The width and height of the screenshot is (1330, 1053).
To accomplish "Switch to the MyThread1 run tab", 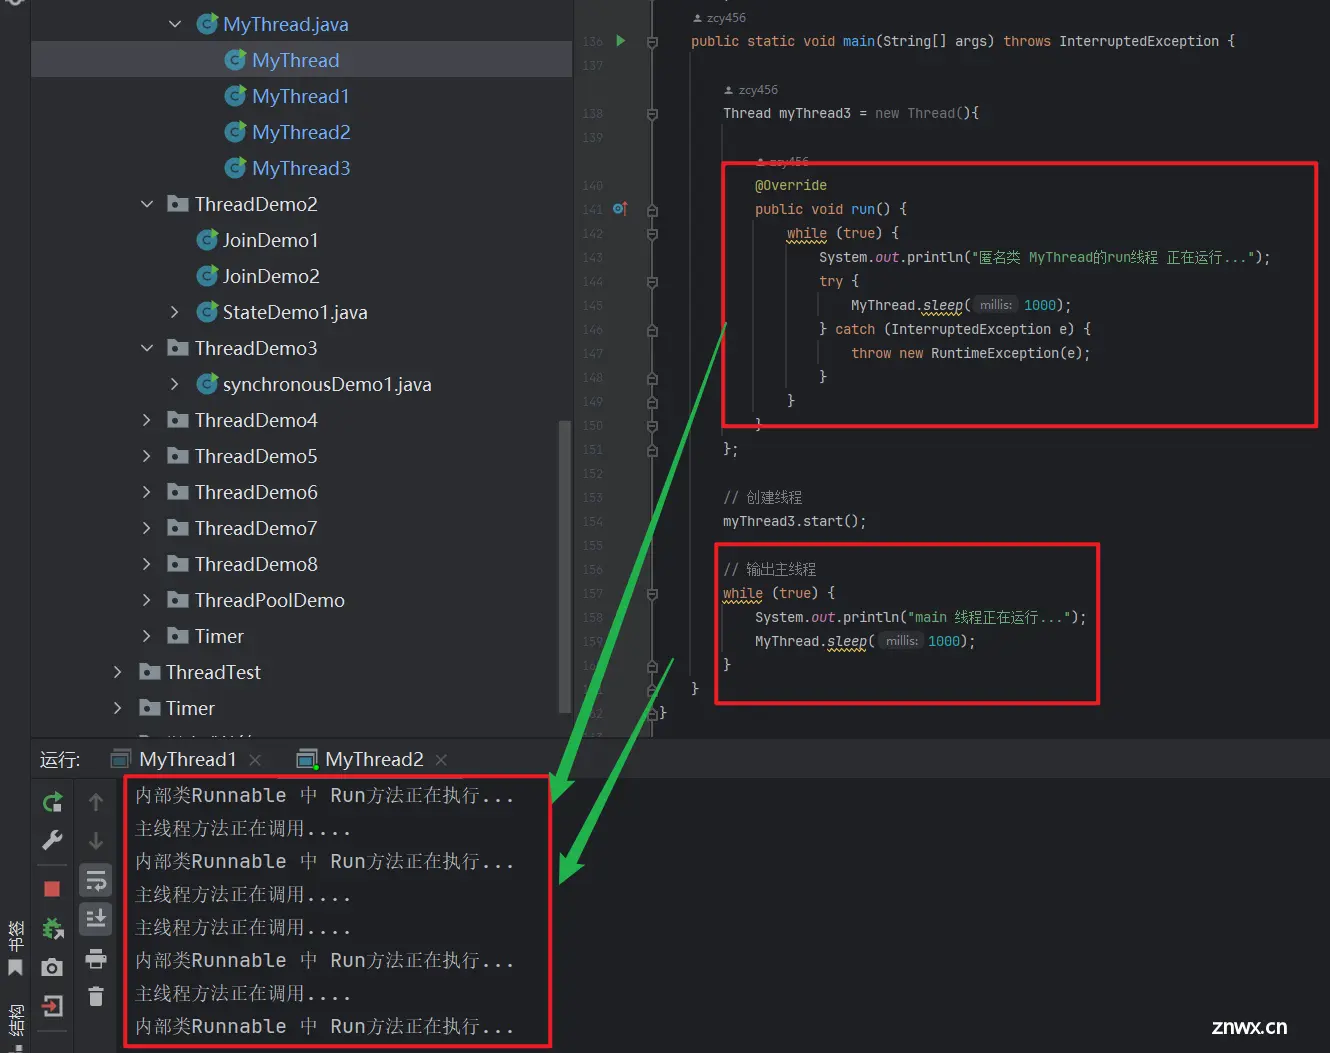I will 187,760.
